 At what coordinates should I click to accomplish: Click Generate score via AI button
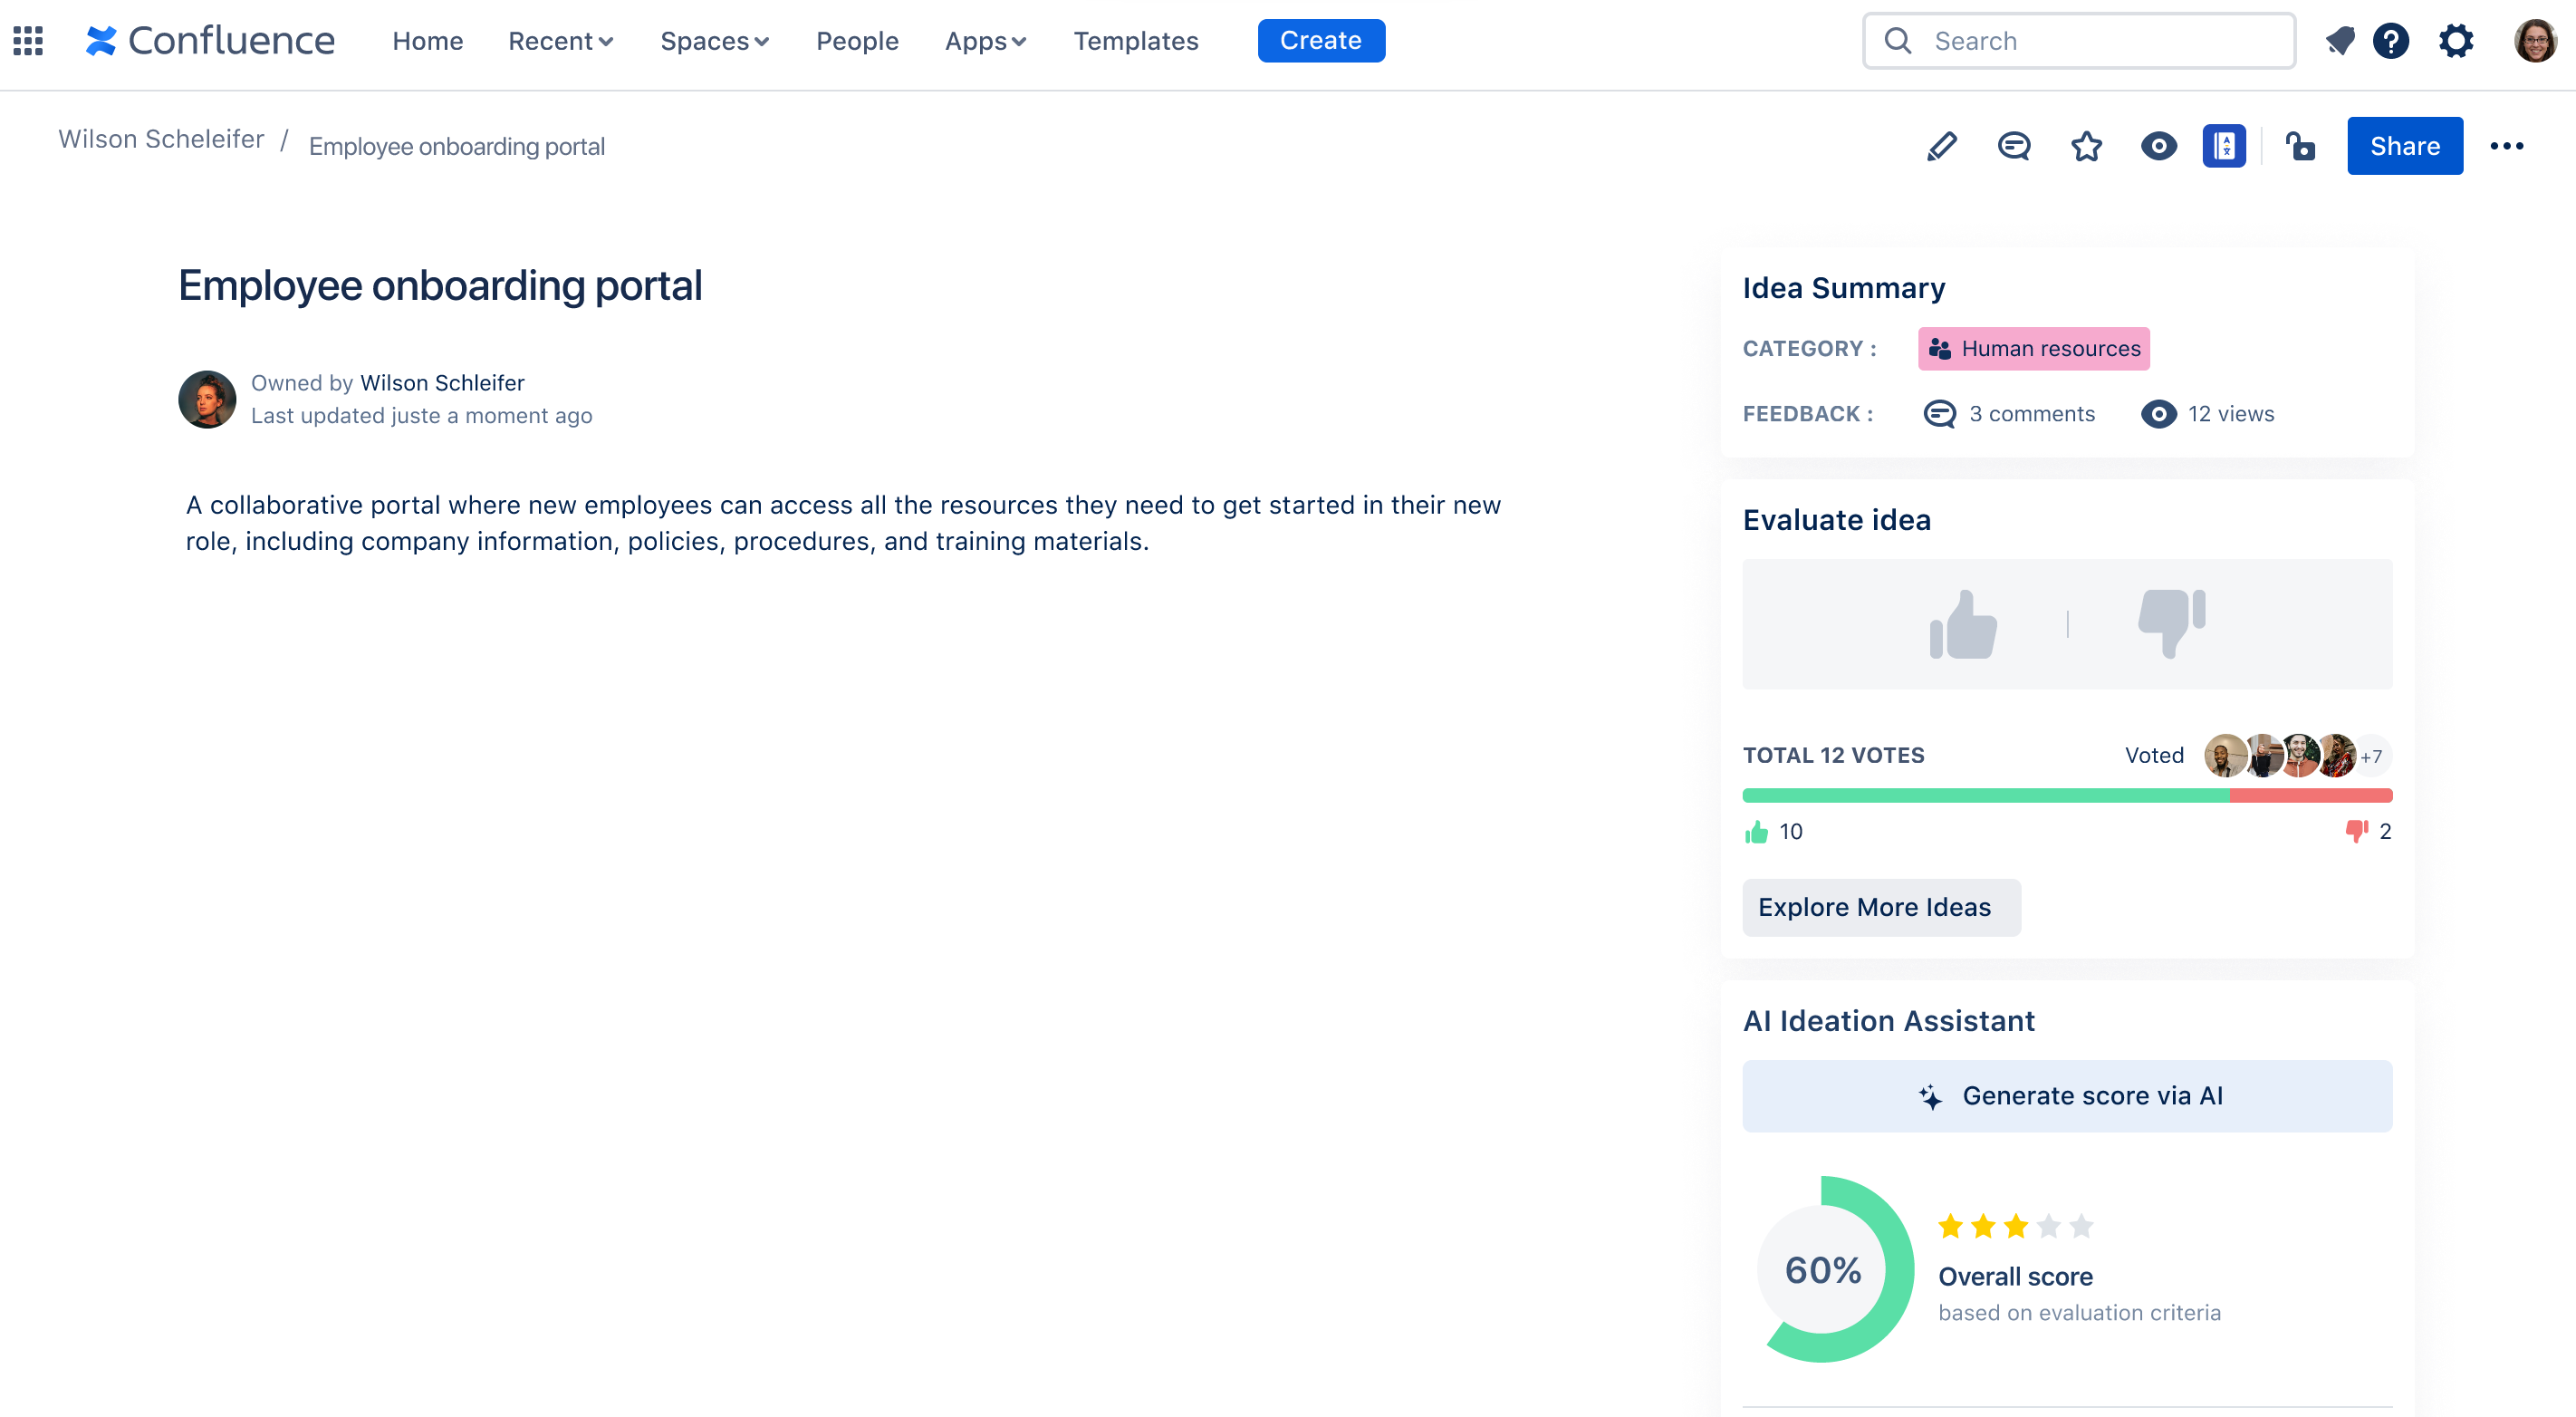coord(2067,1096)
